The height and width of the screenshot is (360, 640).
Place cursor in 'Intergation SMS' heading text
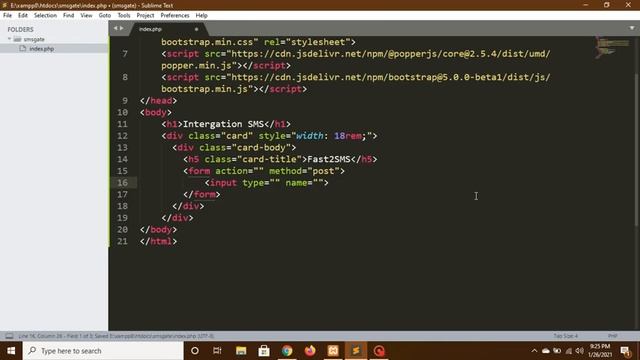223,124
